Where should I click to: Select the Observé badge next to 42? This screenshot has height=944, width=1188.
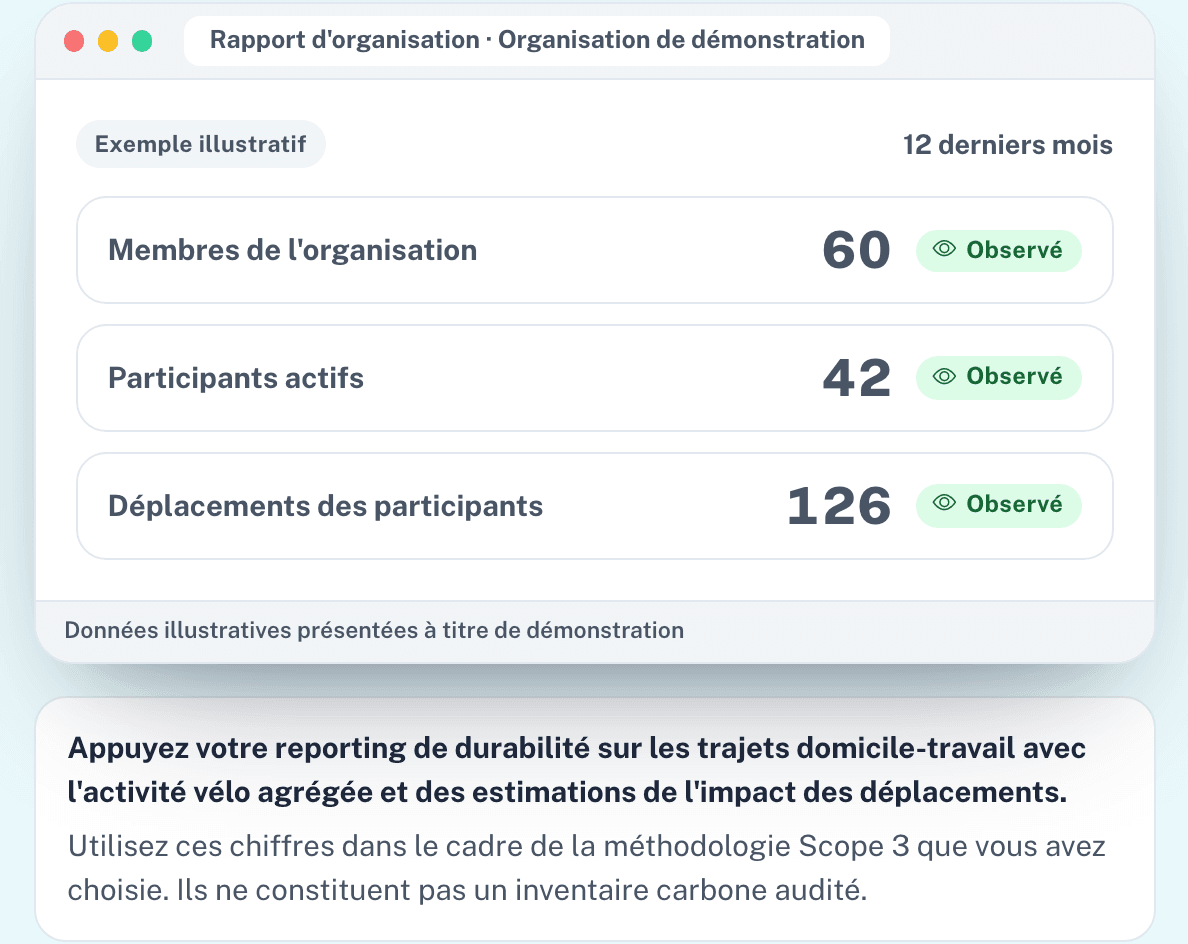[x=999, y=377]
